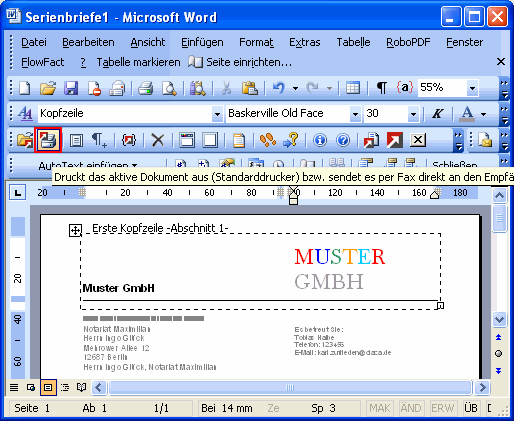Click the FlowFact paragraph-plus icon
The image size is (514, 421).
coord(99,140)
